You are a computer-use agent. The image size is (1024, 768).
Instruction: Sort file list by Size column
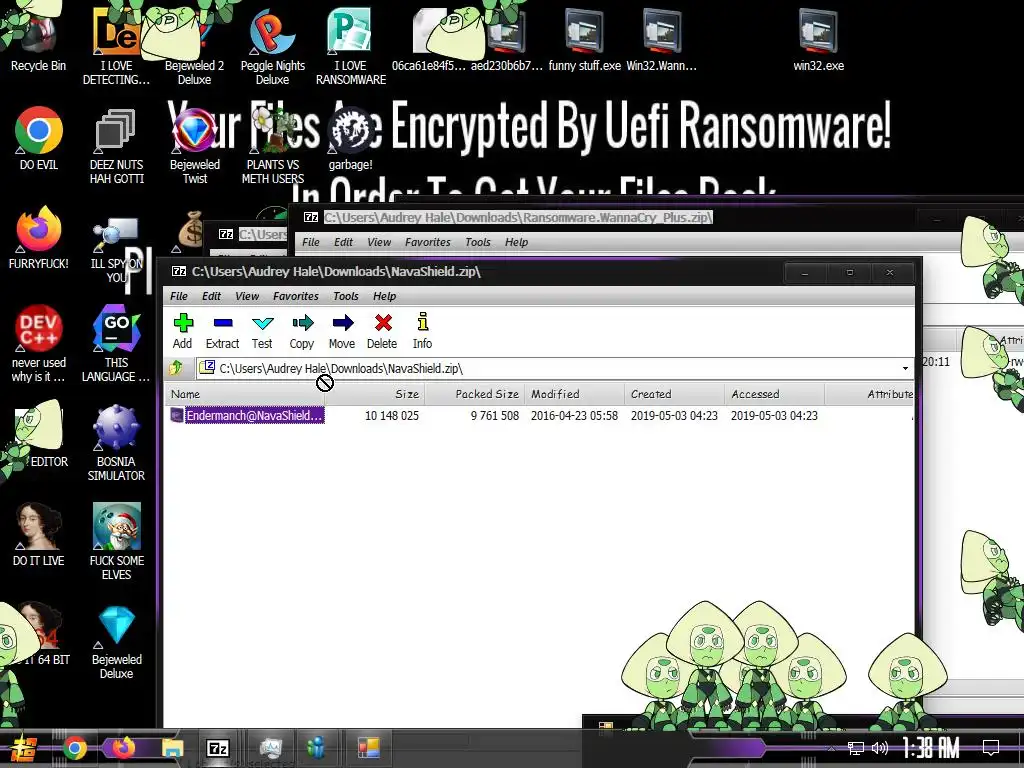pyautogui.click(x=375, y=394)
